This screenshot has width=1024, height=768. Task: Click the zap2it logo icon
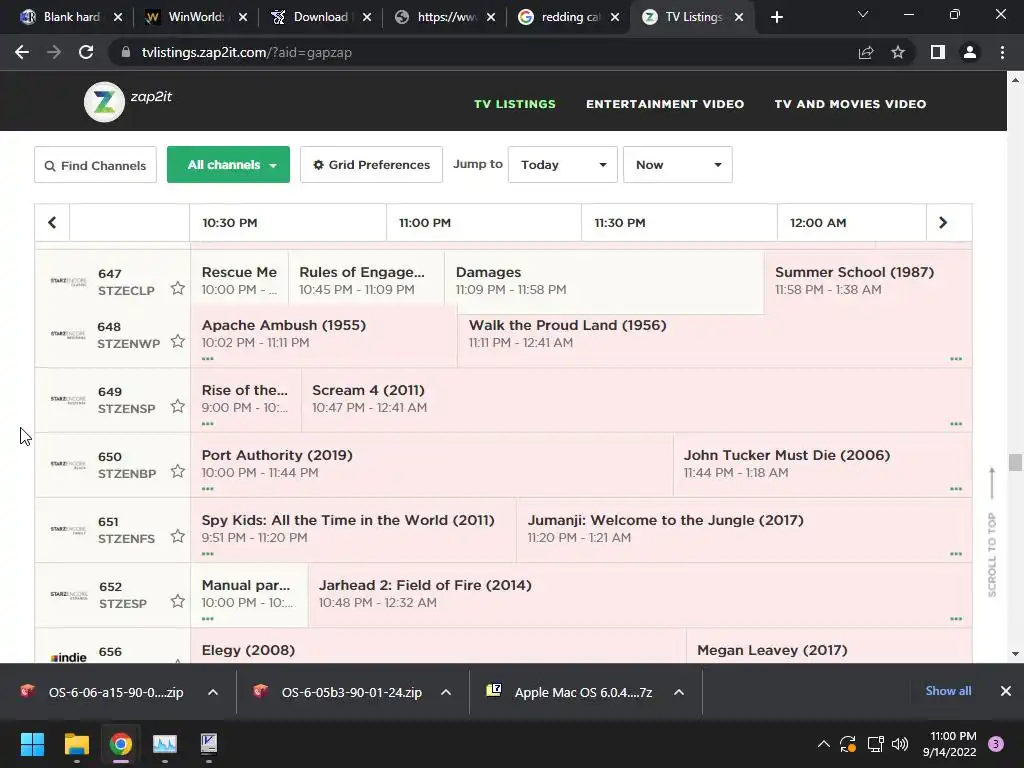click(x=104, y=102)
